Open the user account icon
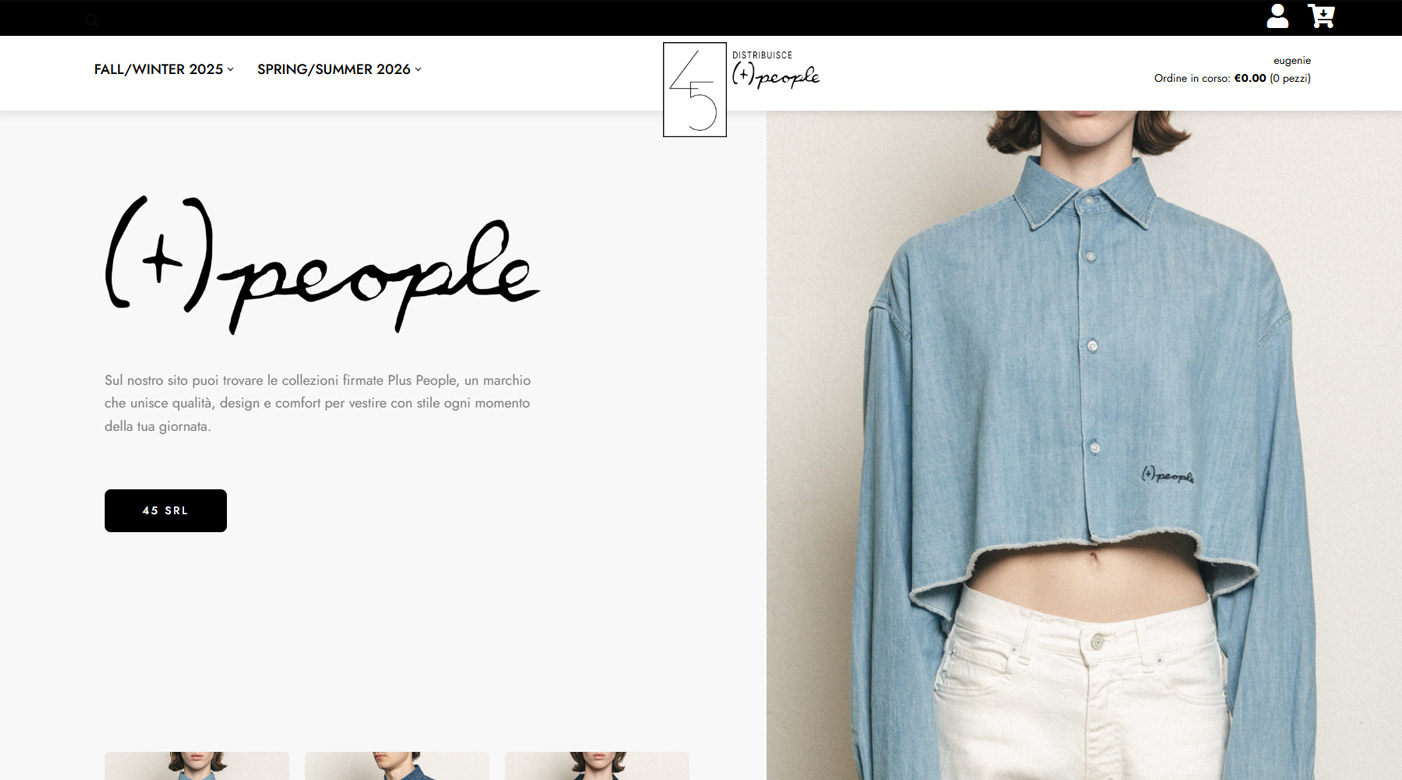1402x780 pixels. (1277, 16)
